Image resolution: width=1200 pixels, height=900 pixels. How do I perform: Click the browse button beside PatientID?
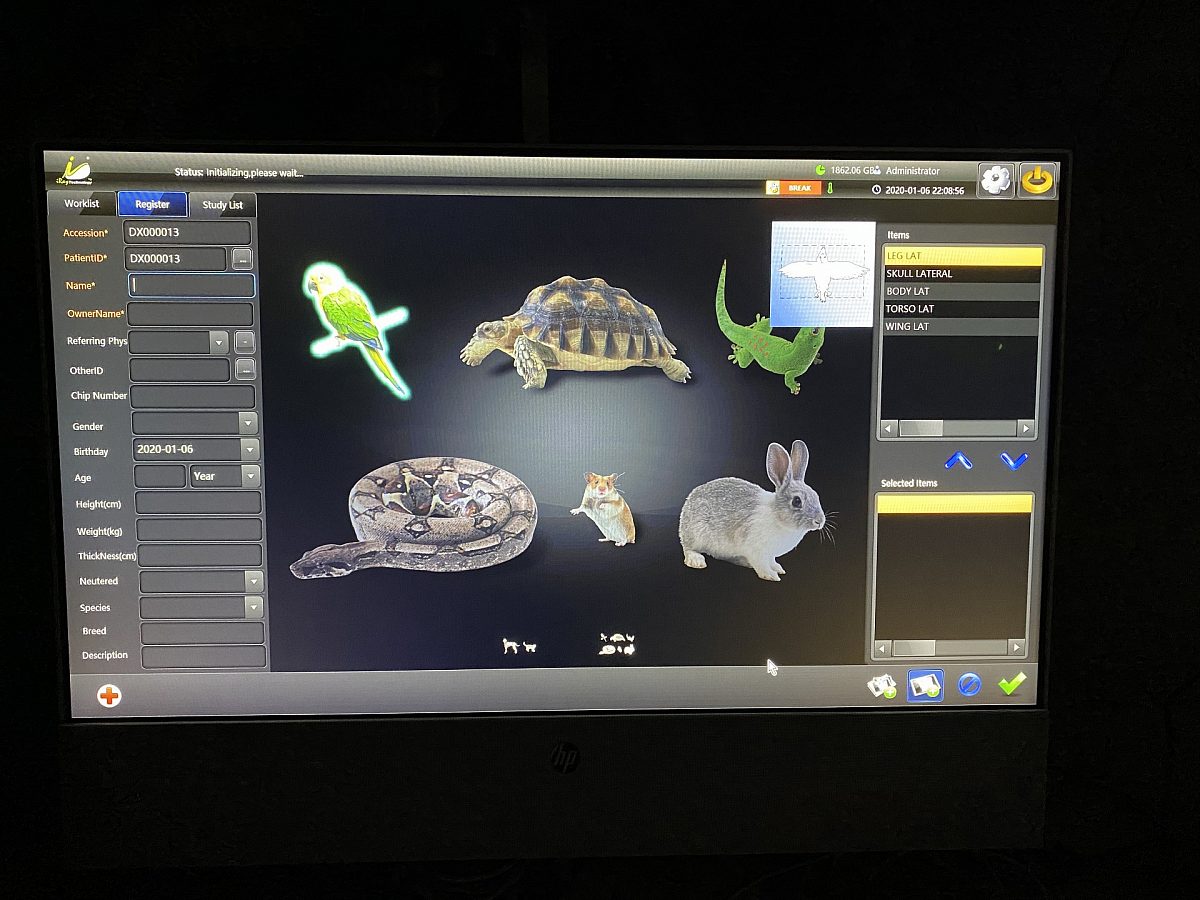[242, 259]
